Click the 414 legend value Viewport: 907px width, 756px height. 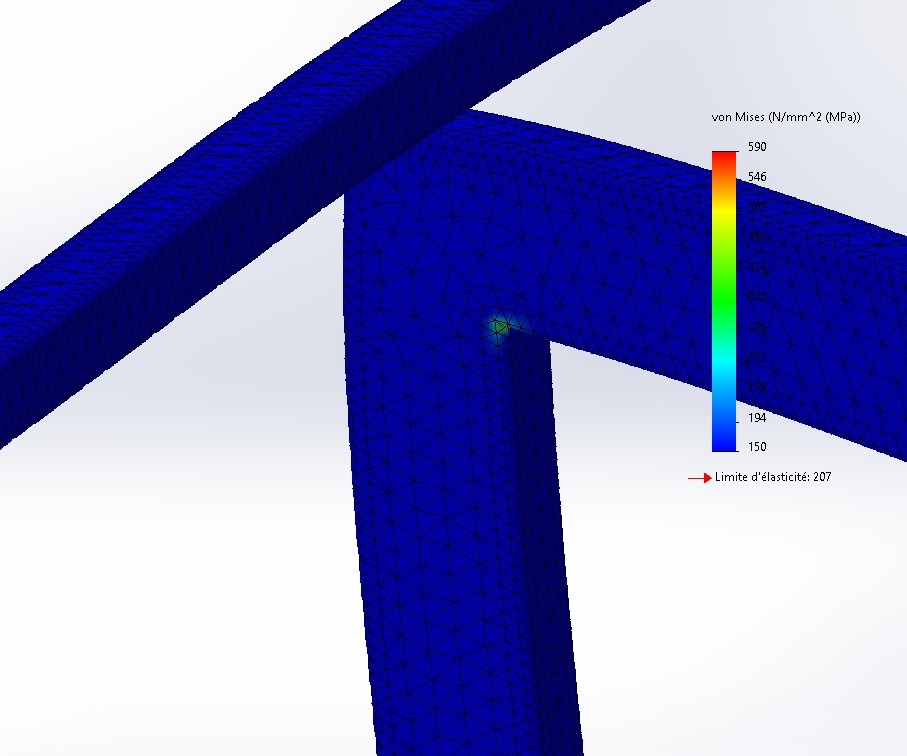pyautogui.click(x=757, y=267)
